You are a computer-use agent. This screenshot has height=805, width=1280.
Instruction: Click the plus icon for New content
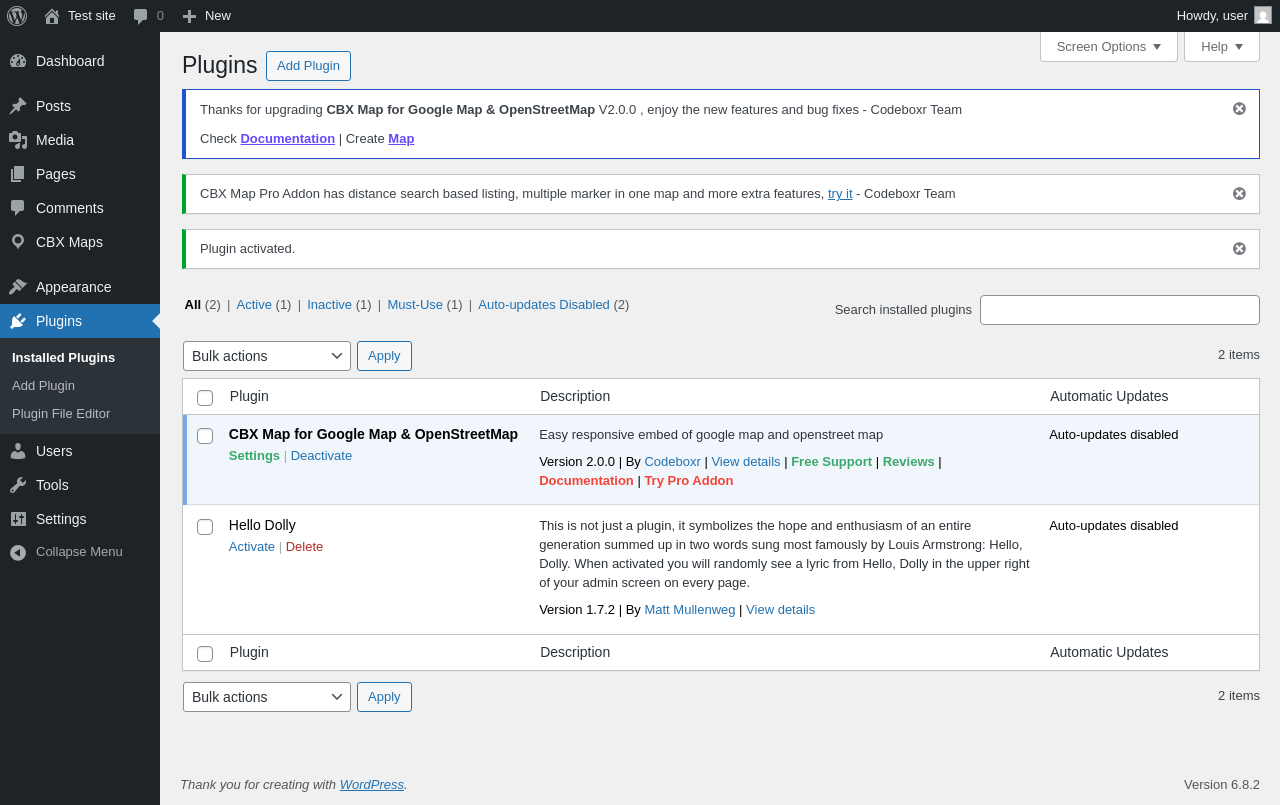(189, 16)
